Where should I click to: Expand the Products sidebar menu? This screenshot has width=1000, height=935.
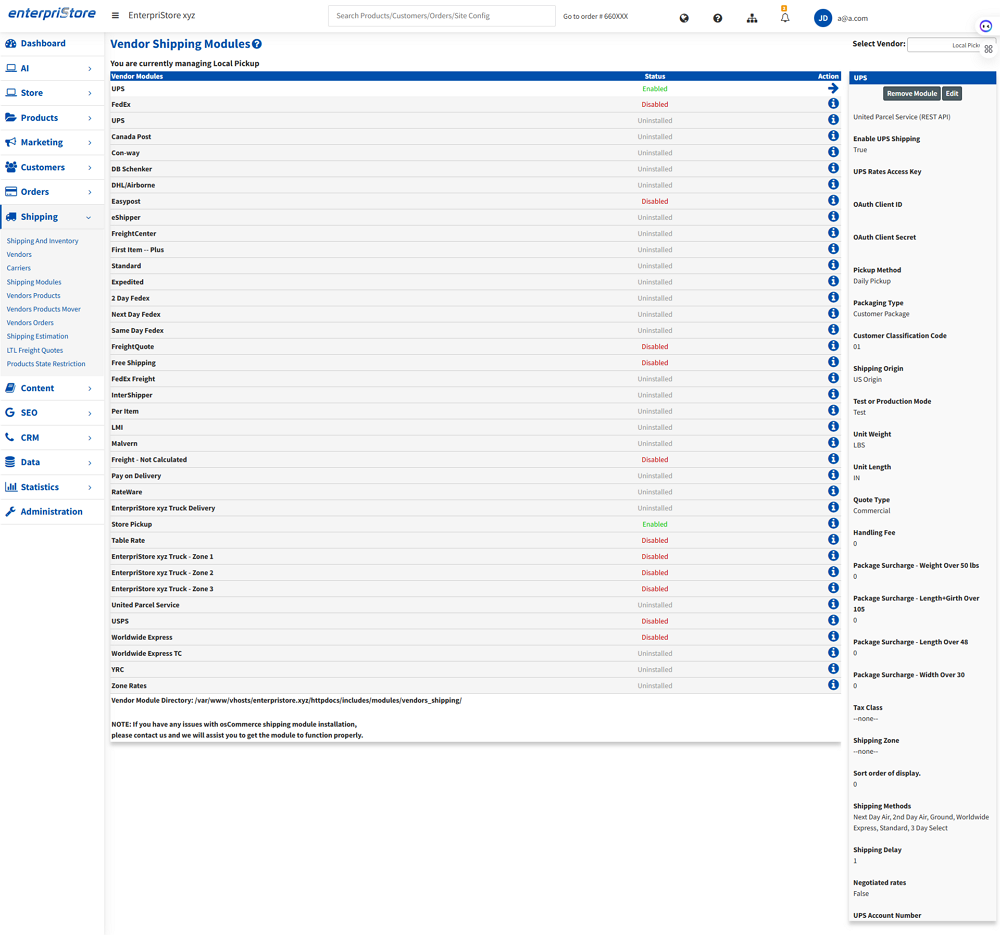pos(50,118)
